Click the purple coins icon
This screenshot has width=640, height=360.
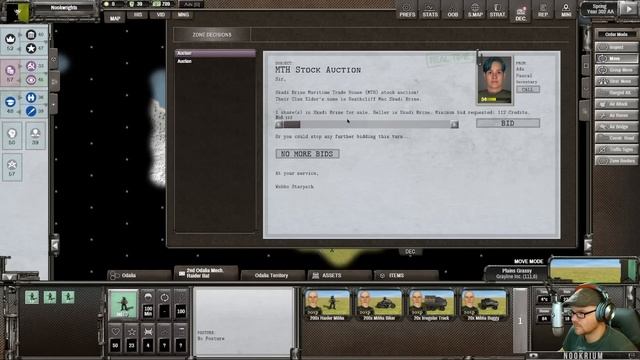[x=10, y=70]
